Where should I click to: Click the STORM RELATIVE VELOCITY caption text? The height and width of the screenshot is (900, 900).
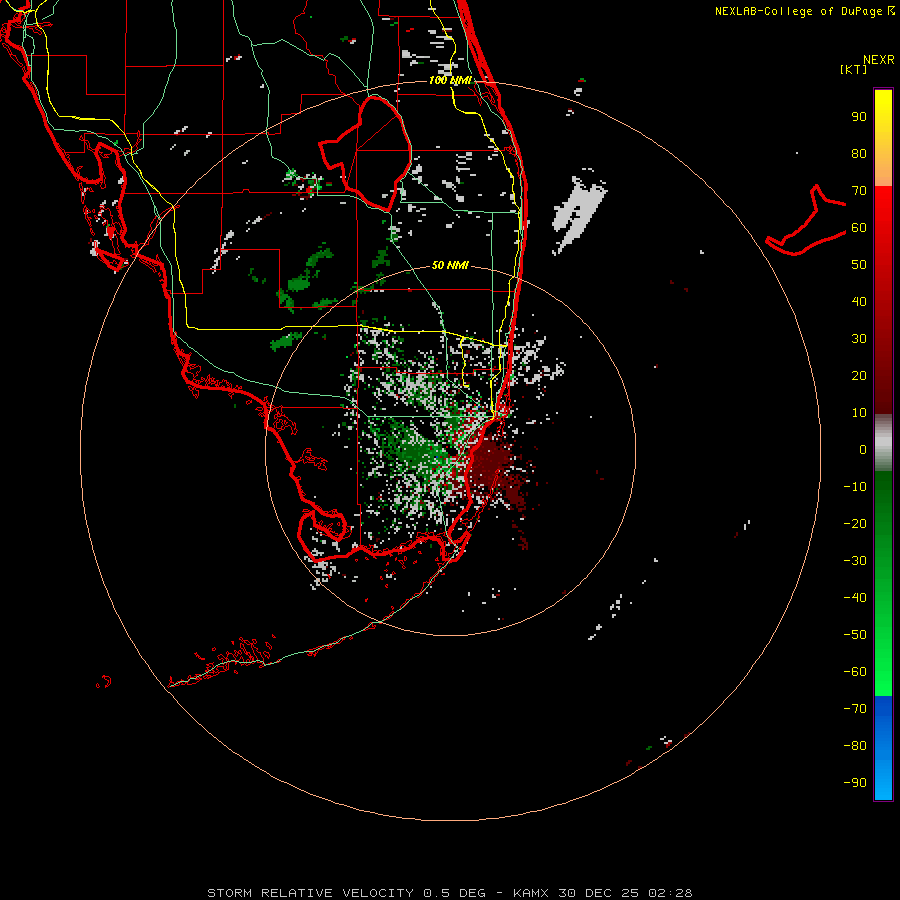(x=313, y=893)
